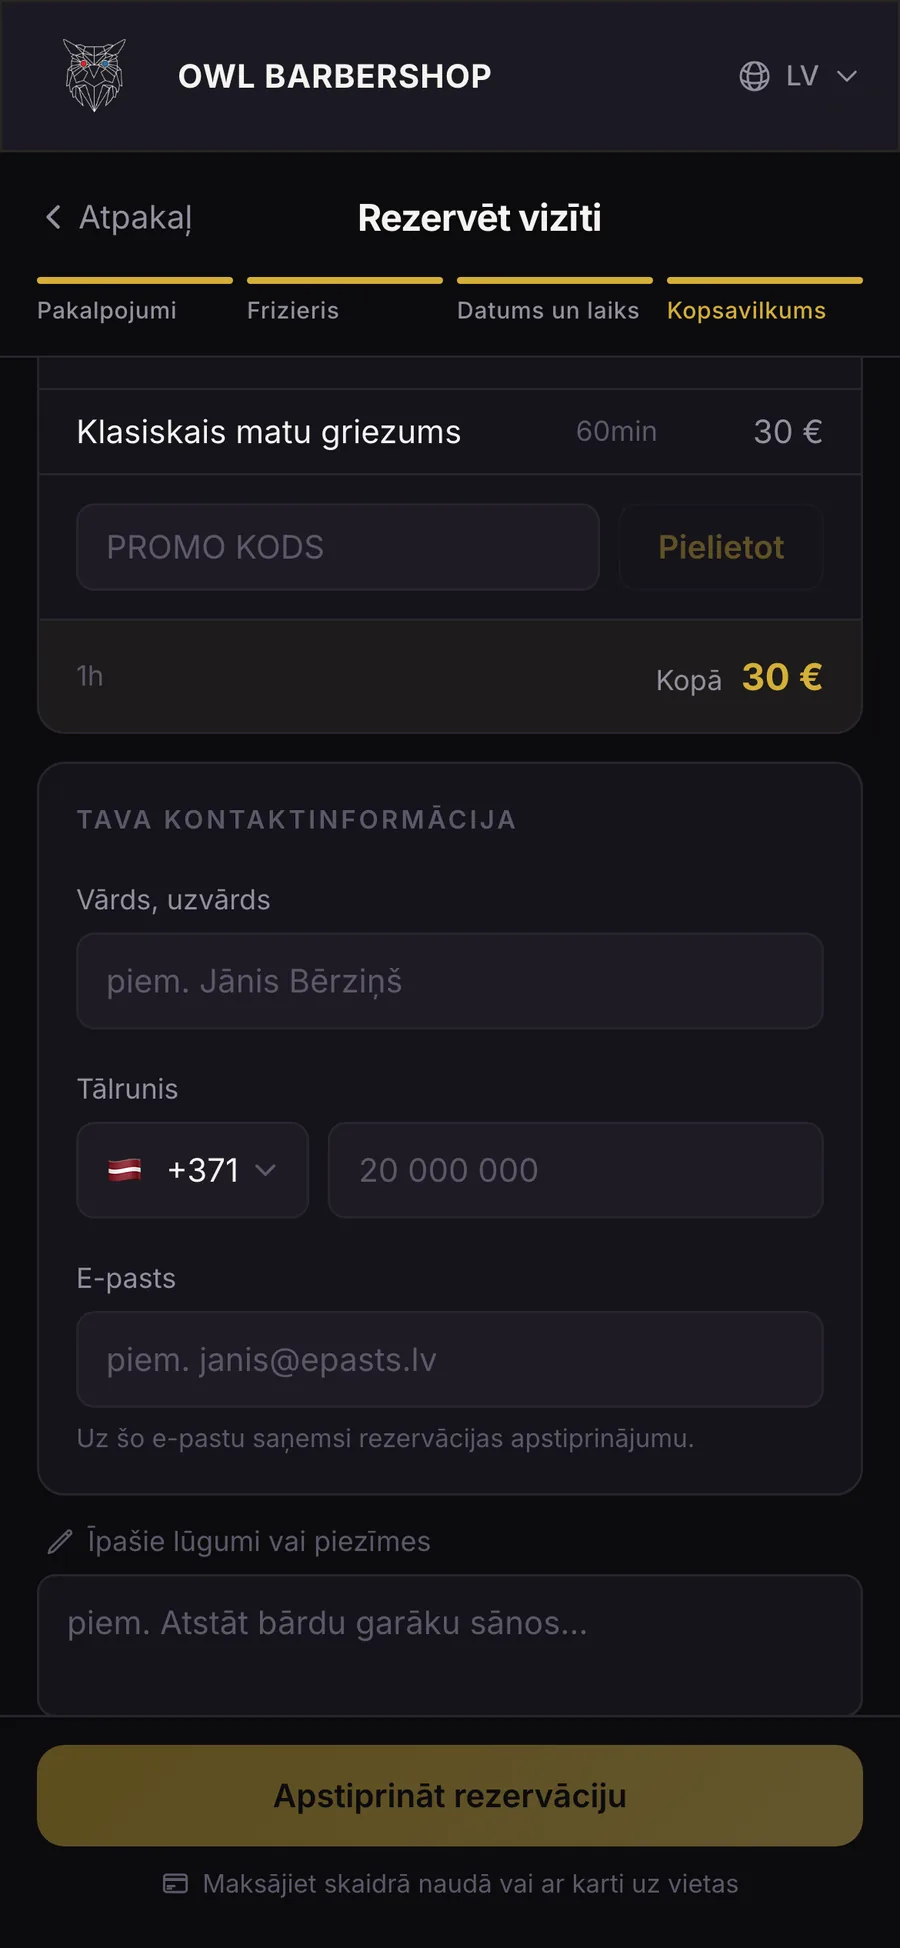Click the Vārds, uzvārds name field
Viewport: 900px width, 1948px height.
[450, 981]
